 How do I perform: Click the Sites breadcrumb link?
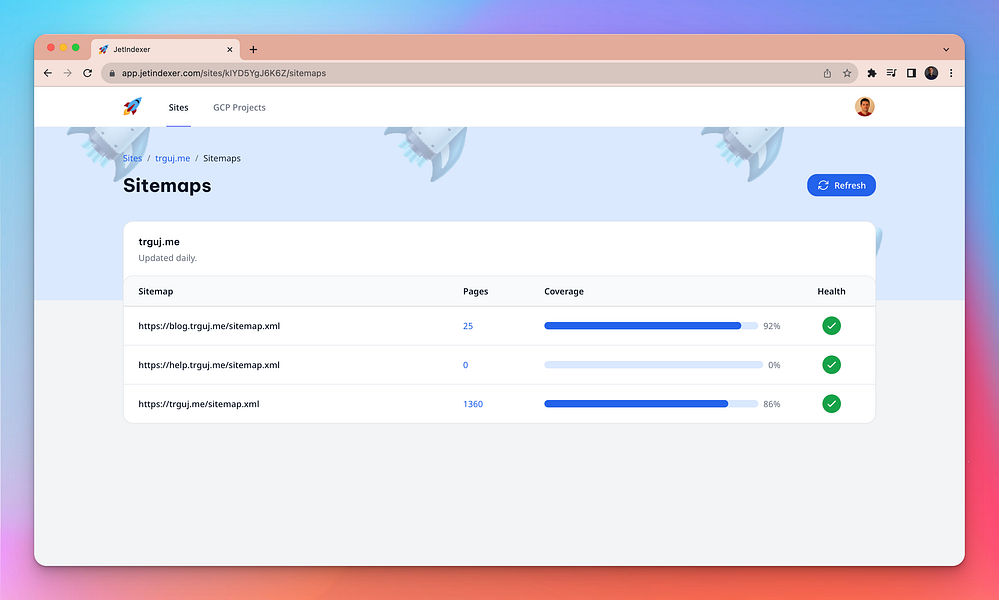[133, 159]
